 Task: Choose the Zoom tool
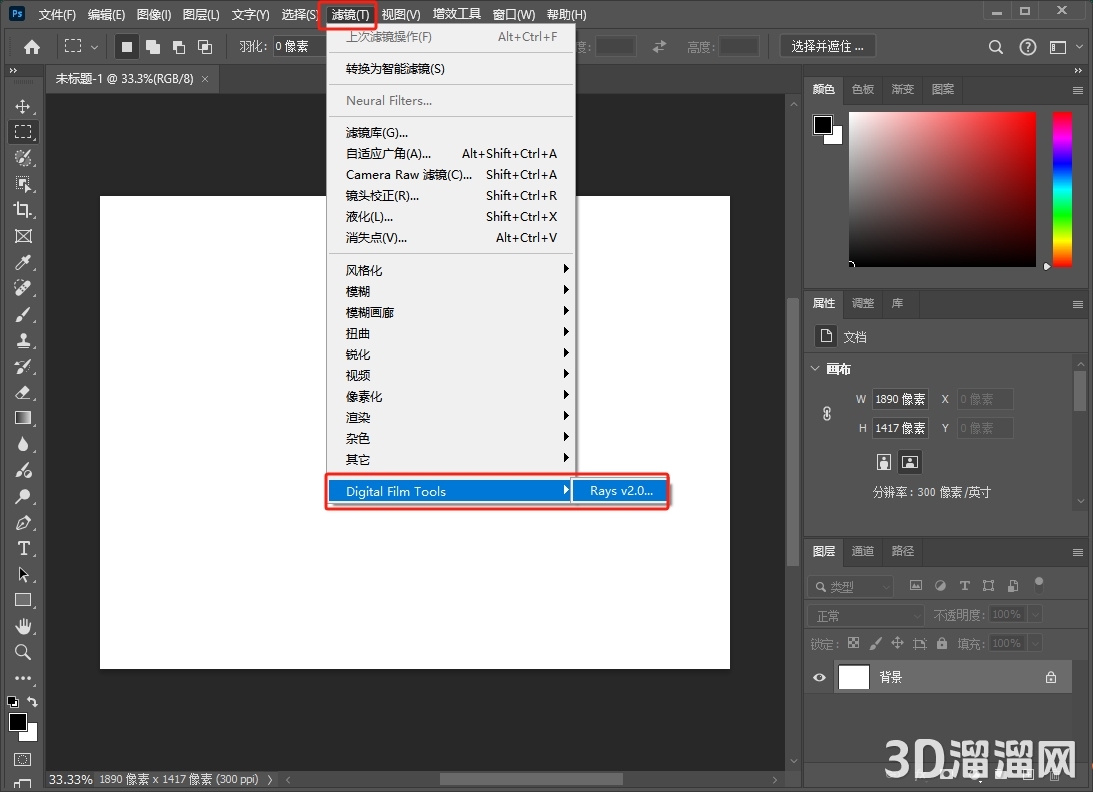(23, 652)
